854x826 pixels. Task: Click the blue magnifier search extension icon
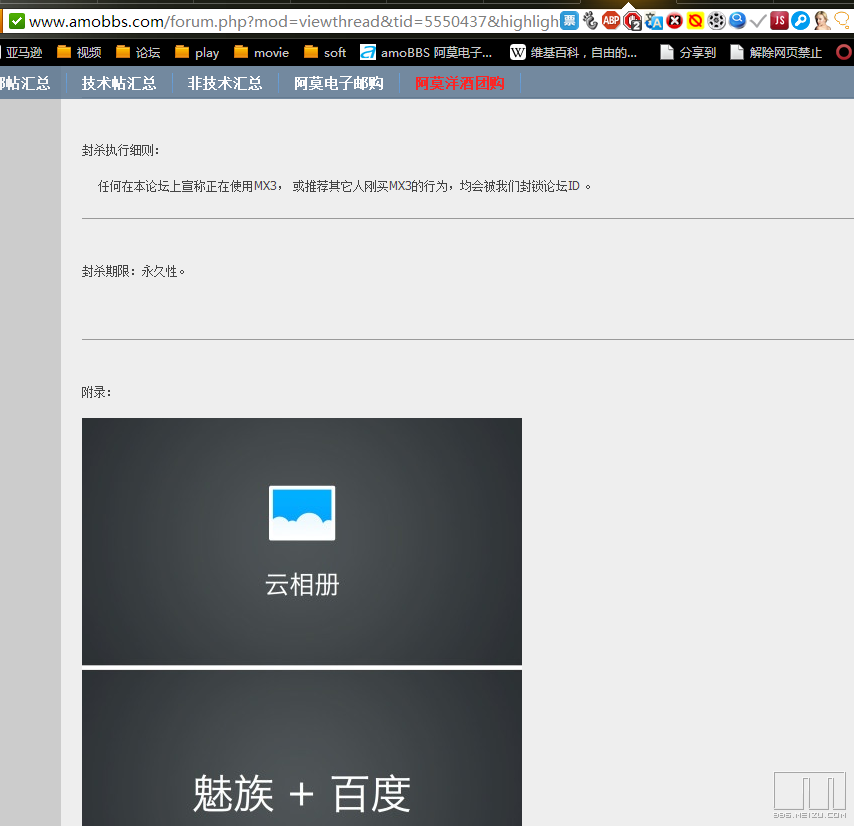pos(737,21)
